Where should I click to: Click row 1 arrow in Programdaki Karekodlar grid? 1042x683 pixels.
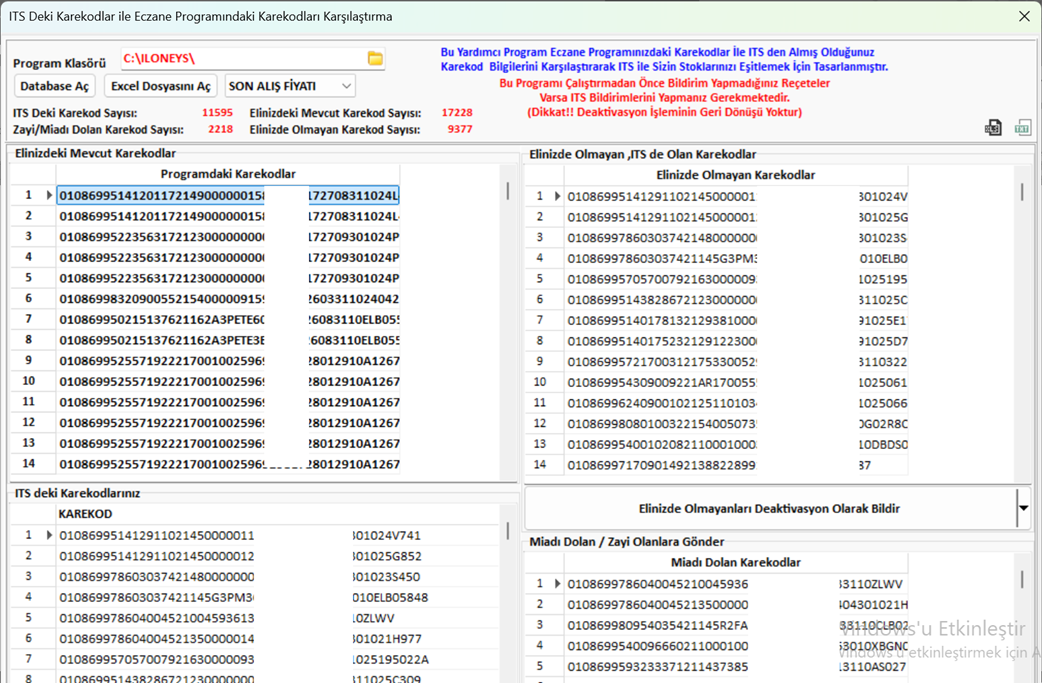point(49,196)
